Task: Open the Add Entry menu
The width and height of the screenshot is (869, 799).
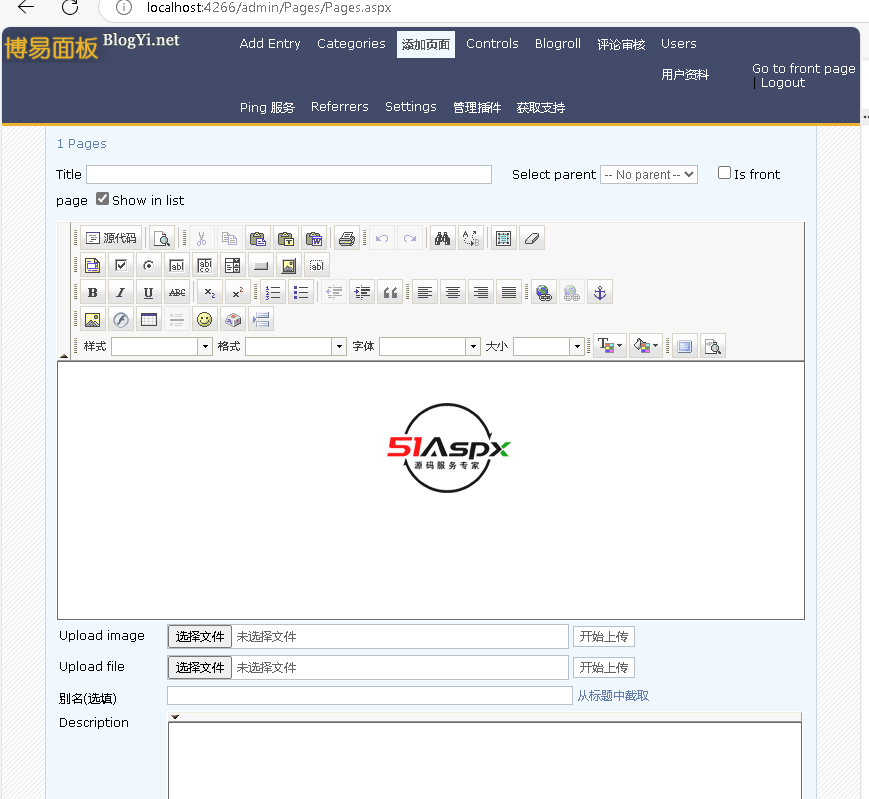Action: (270, 44)
